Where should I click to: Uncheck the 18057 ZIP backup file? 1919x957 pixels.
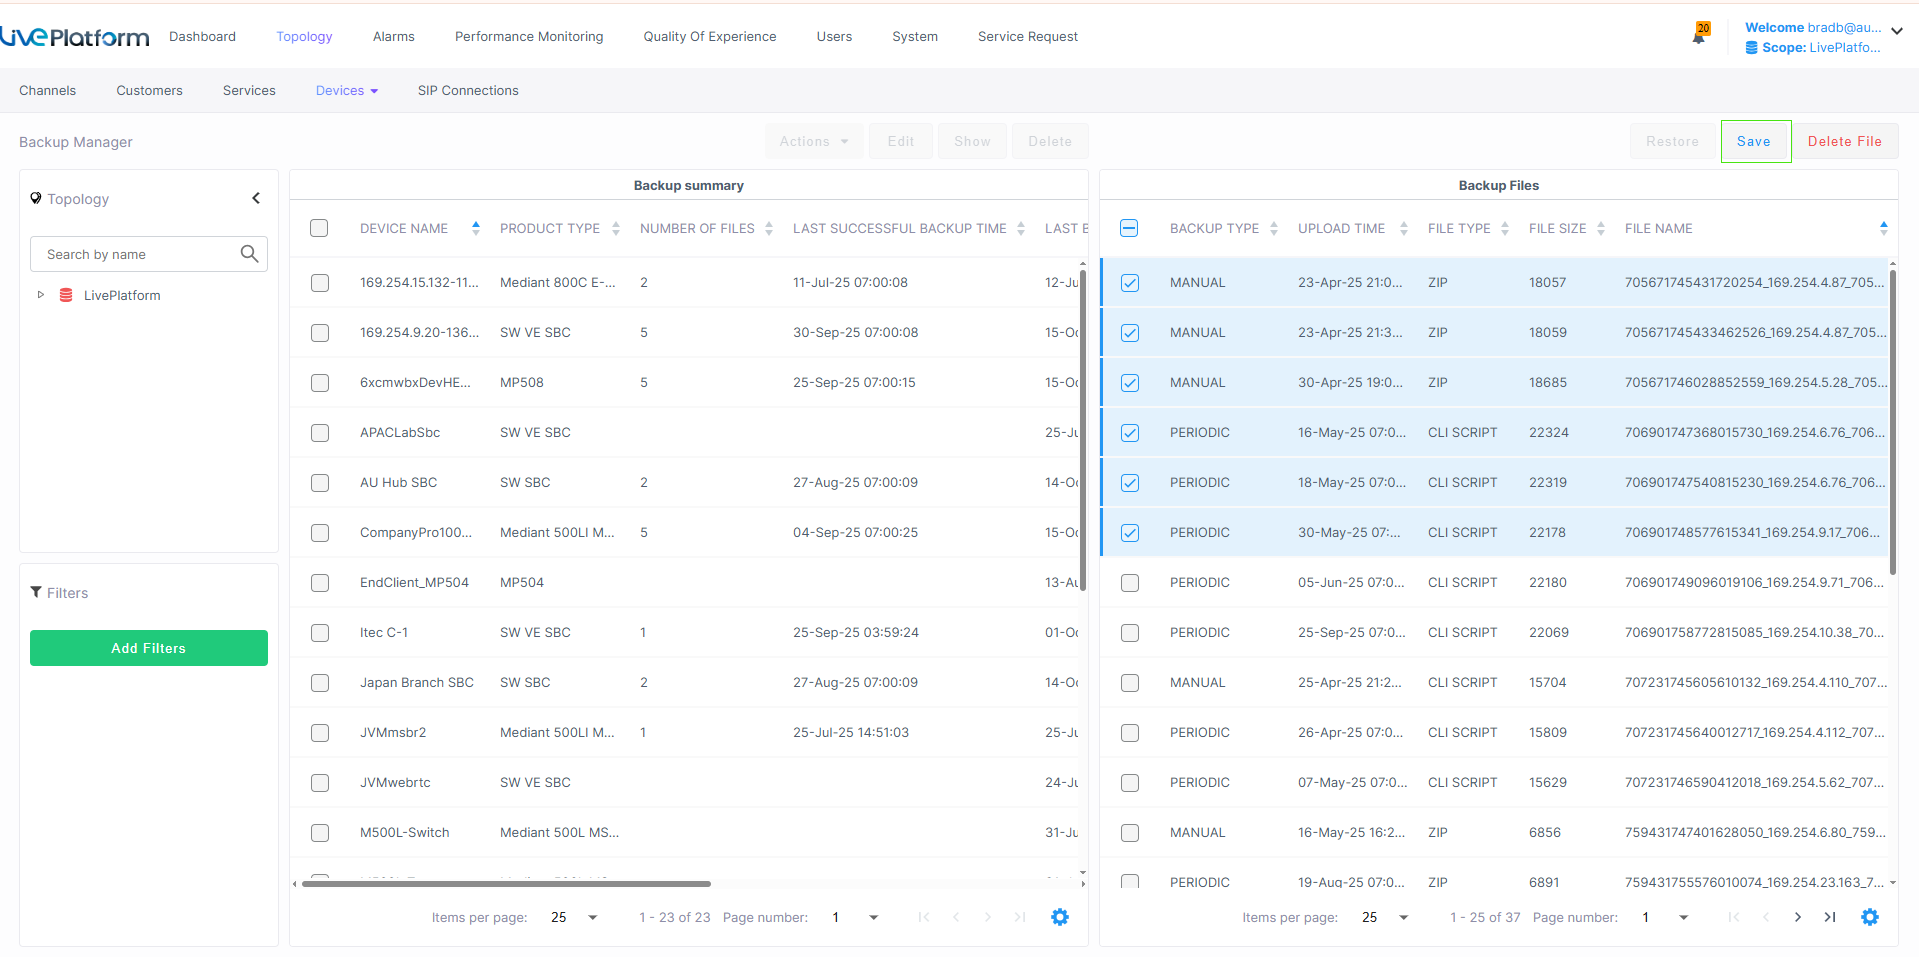click(x=1130, y=283)
